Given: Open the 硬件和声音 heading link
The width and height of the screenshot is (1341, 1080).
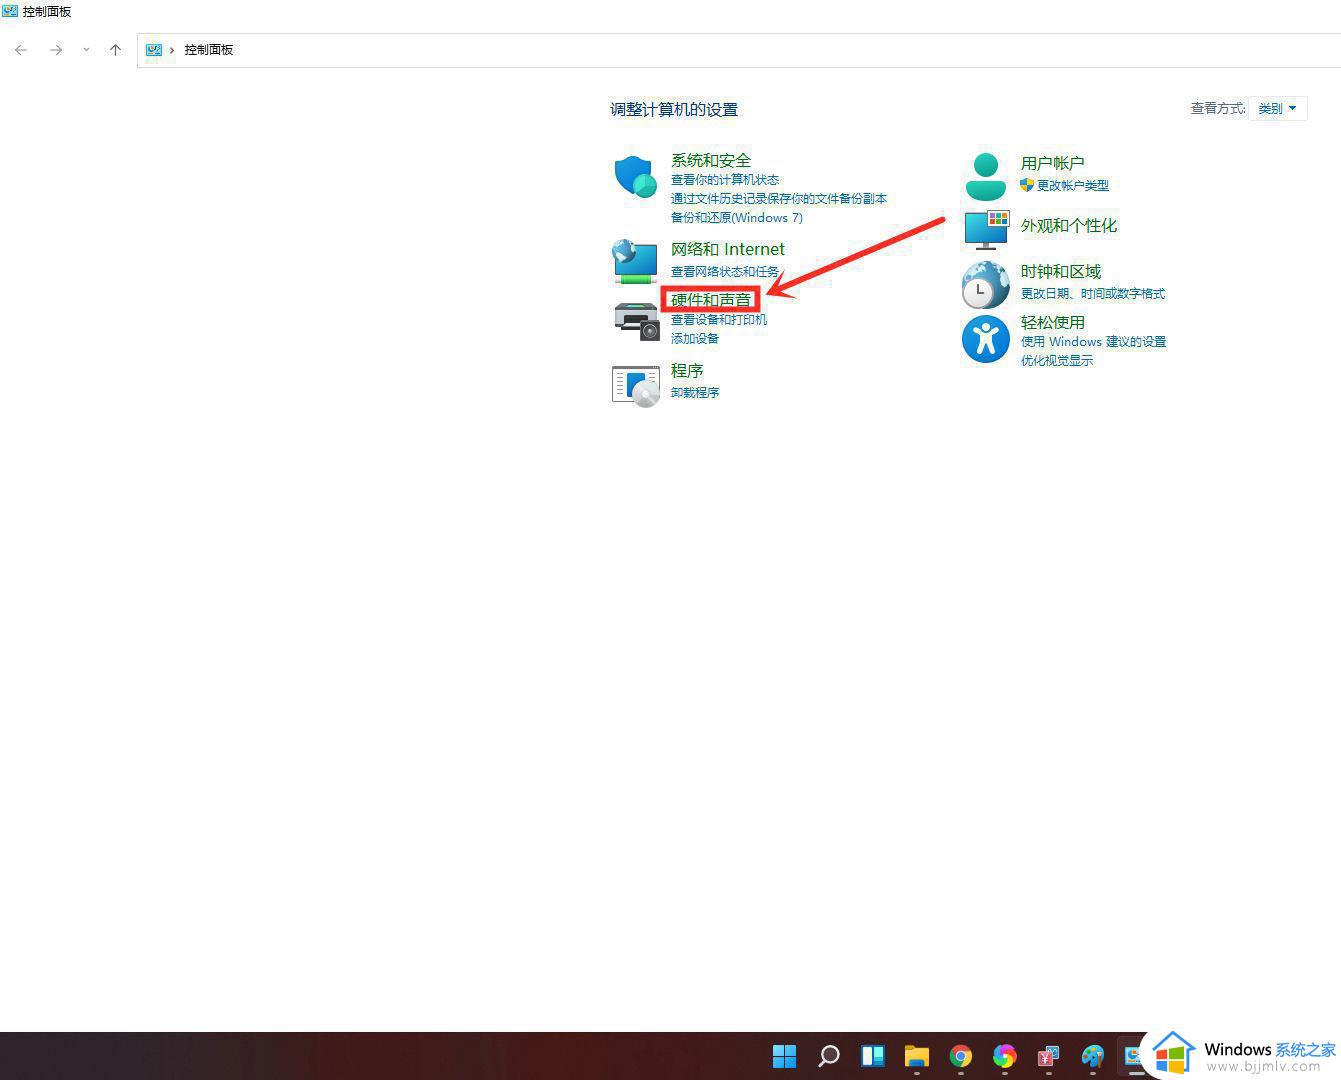Looking at the screenshot, I should pyautogui.click(x=710, y=299).
